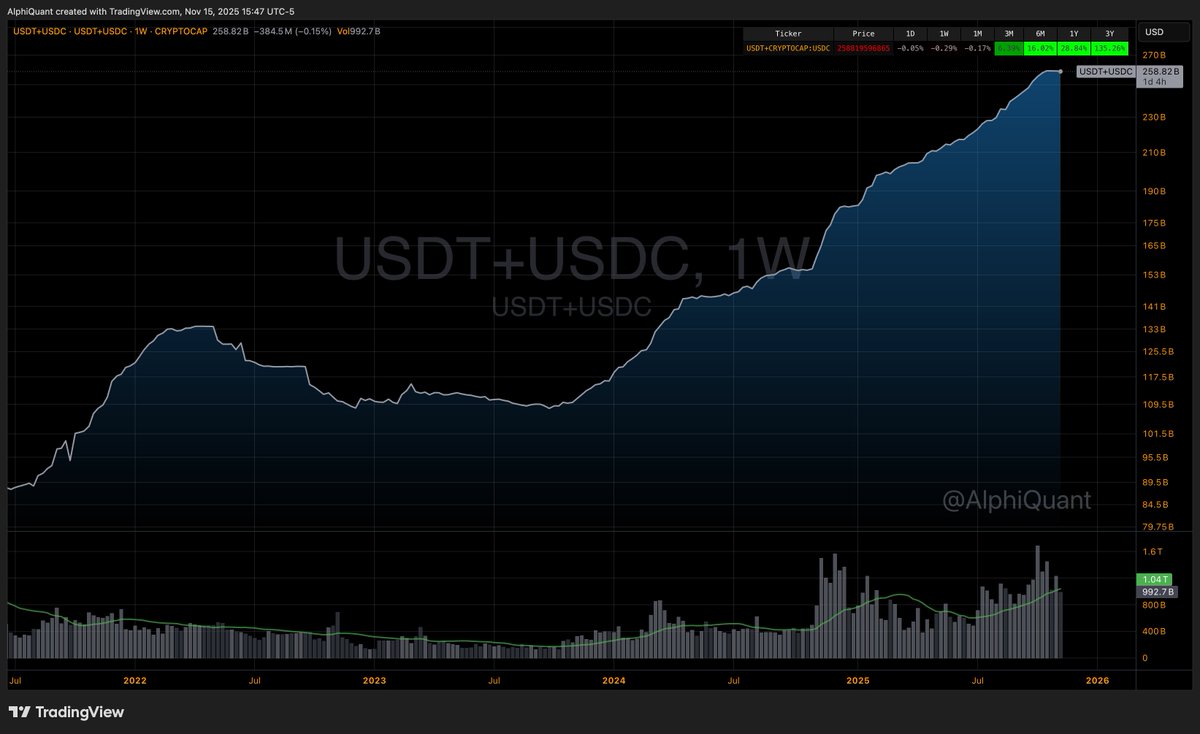The image size is (1200, 734).
Task: Click the 1.04 T green volume tag
Action: pos(1155,580)
